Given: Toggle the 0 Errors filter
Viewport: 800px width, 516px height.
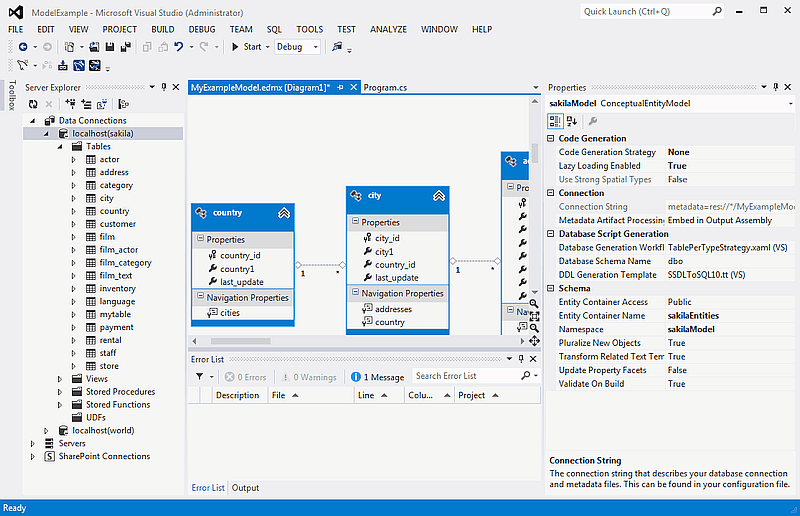Looking at the screenshot, I should 245,377.
